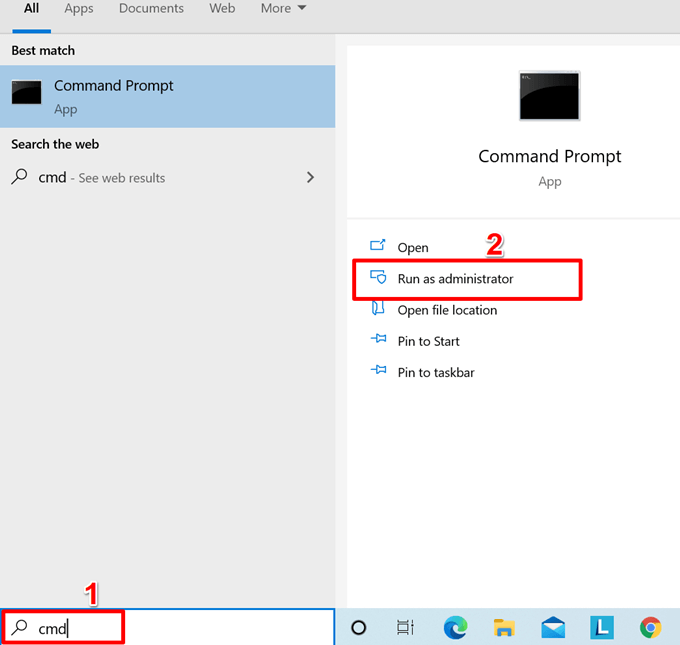Launch File Explorer from taskbar
The width and height of the screenshot is (680, 645).
point(504,628)
